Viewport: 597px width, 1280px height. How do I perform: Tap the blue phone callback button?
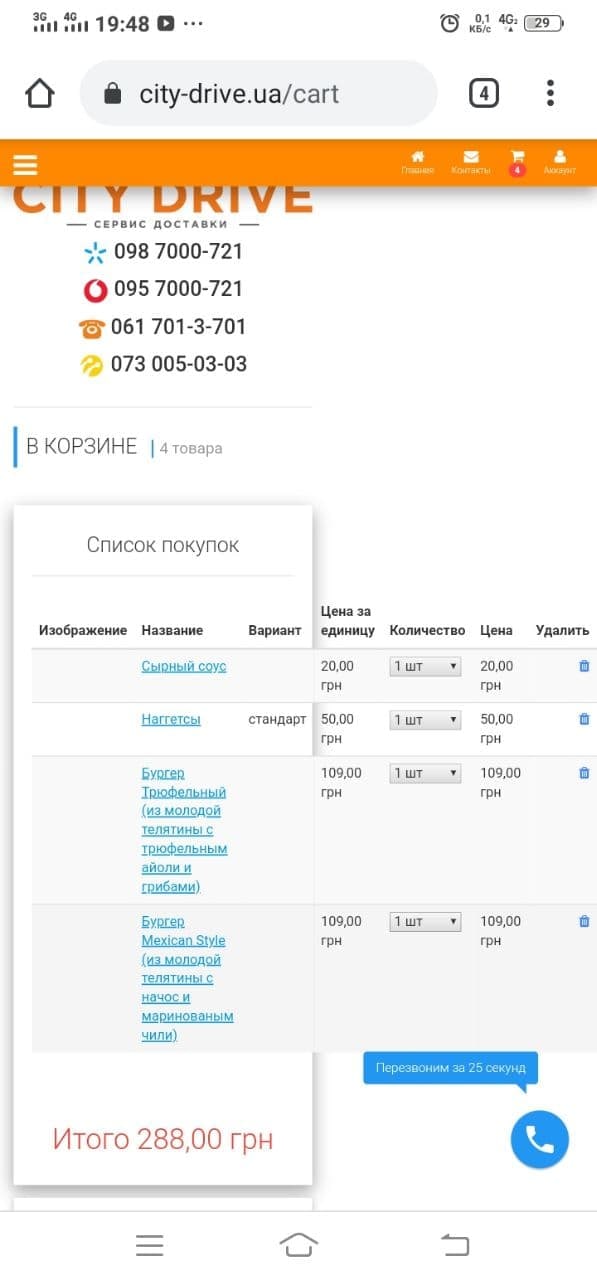(540, 1139)
